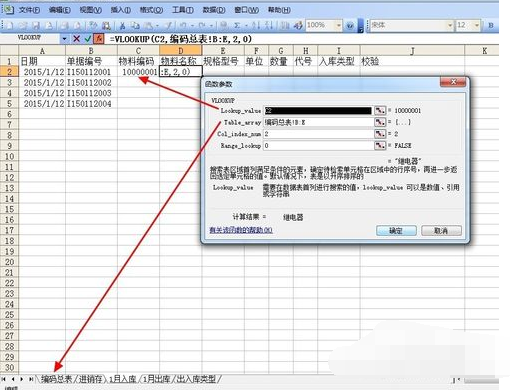
Task: Open the font name dropdown arrow
Action: click(450, 25)
